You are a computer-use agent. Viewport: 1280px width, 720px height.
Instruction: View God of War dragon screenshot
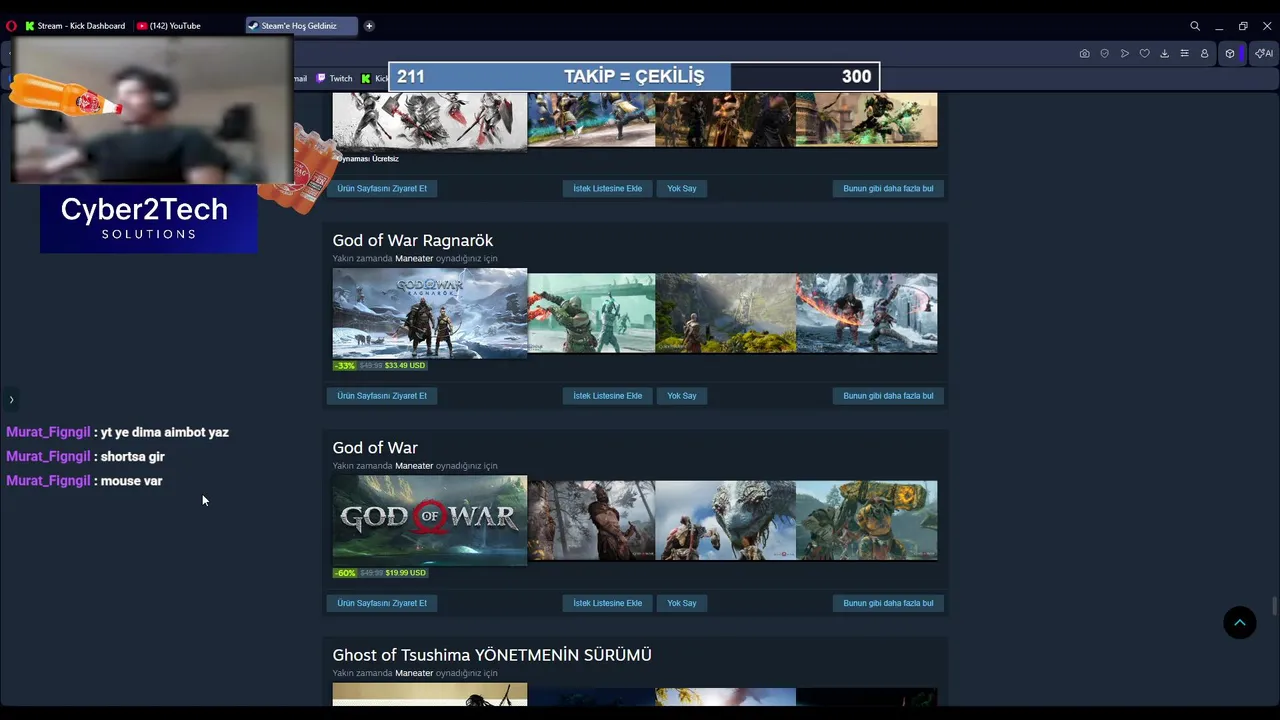click(726, 520)
